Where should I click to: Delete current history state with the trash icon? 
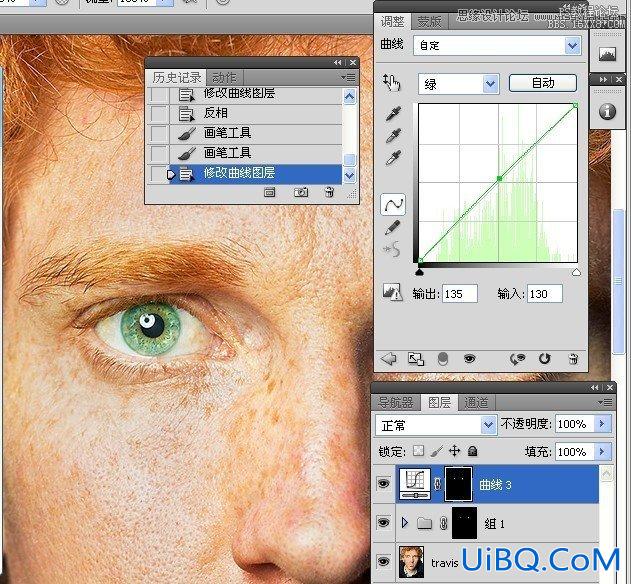pos(329,192)
